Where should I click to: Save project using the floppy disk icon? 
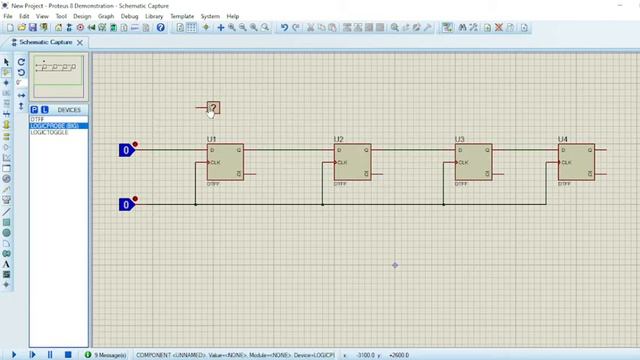(x=33, y=27)
